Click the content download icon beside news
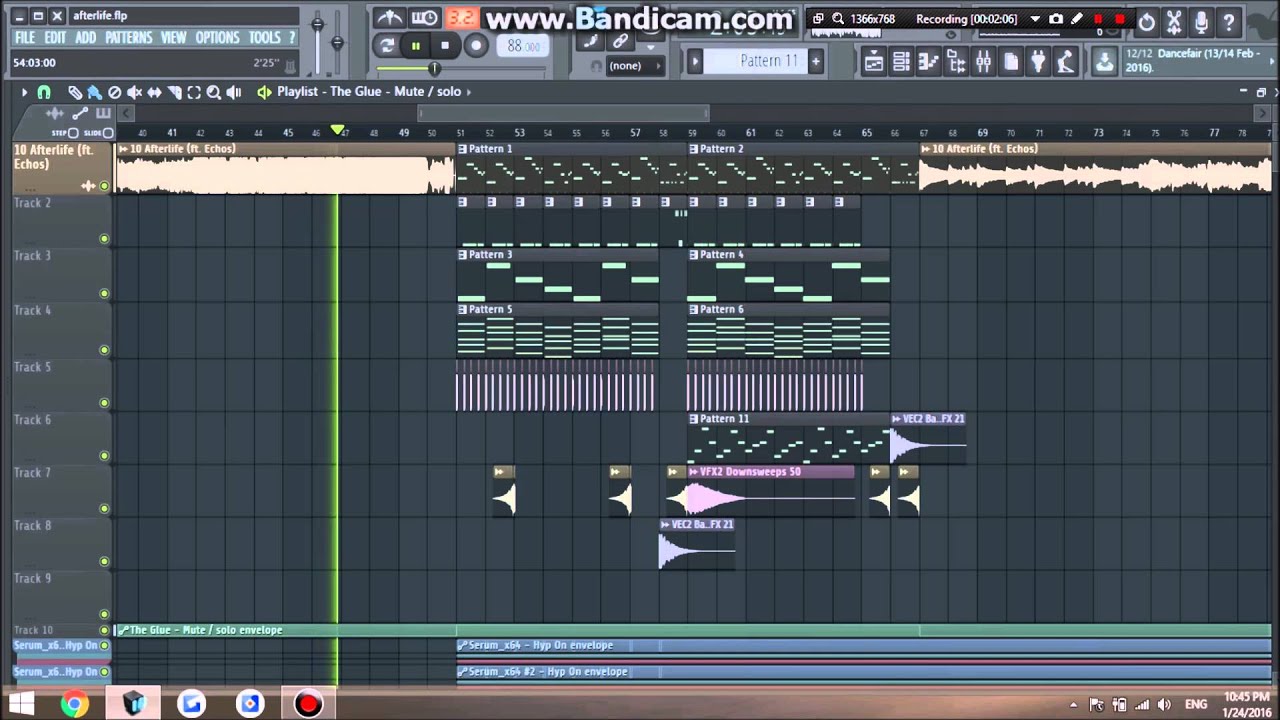The height and width of the screenshot is (720, 1280). tap(1104, 62)
